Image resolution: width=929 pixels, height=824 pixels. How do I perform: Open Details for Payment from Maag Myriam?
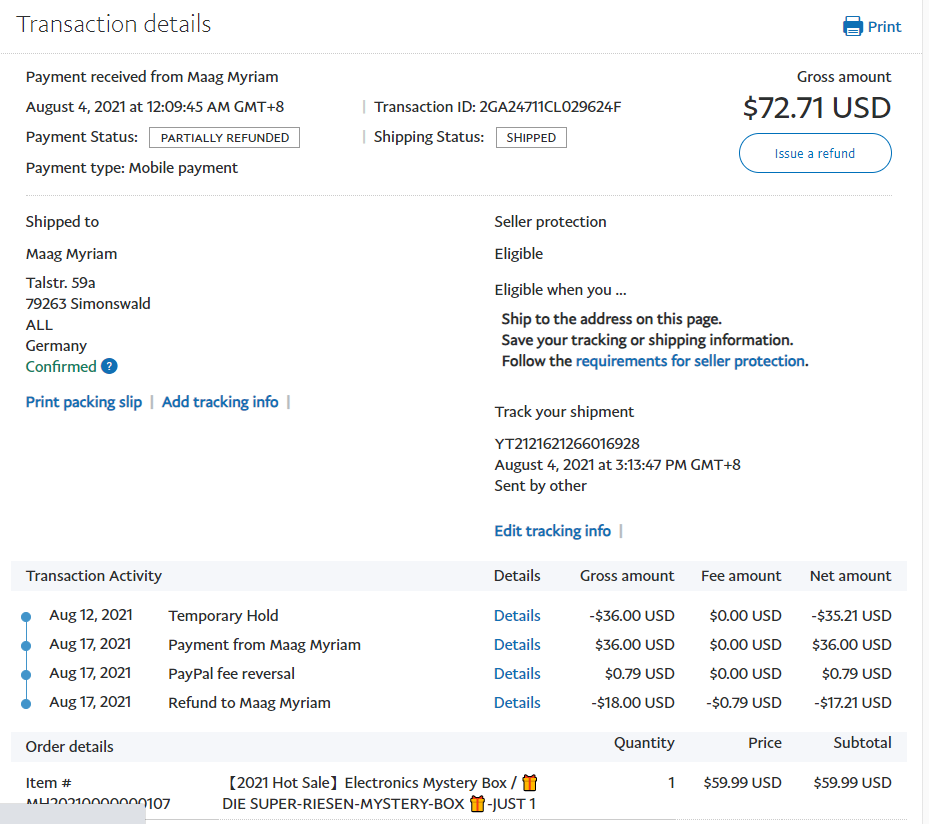click(x=517, y=645)
